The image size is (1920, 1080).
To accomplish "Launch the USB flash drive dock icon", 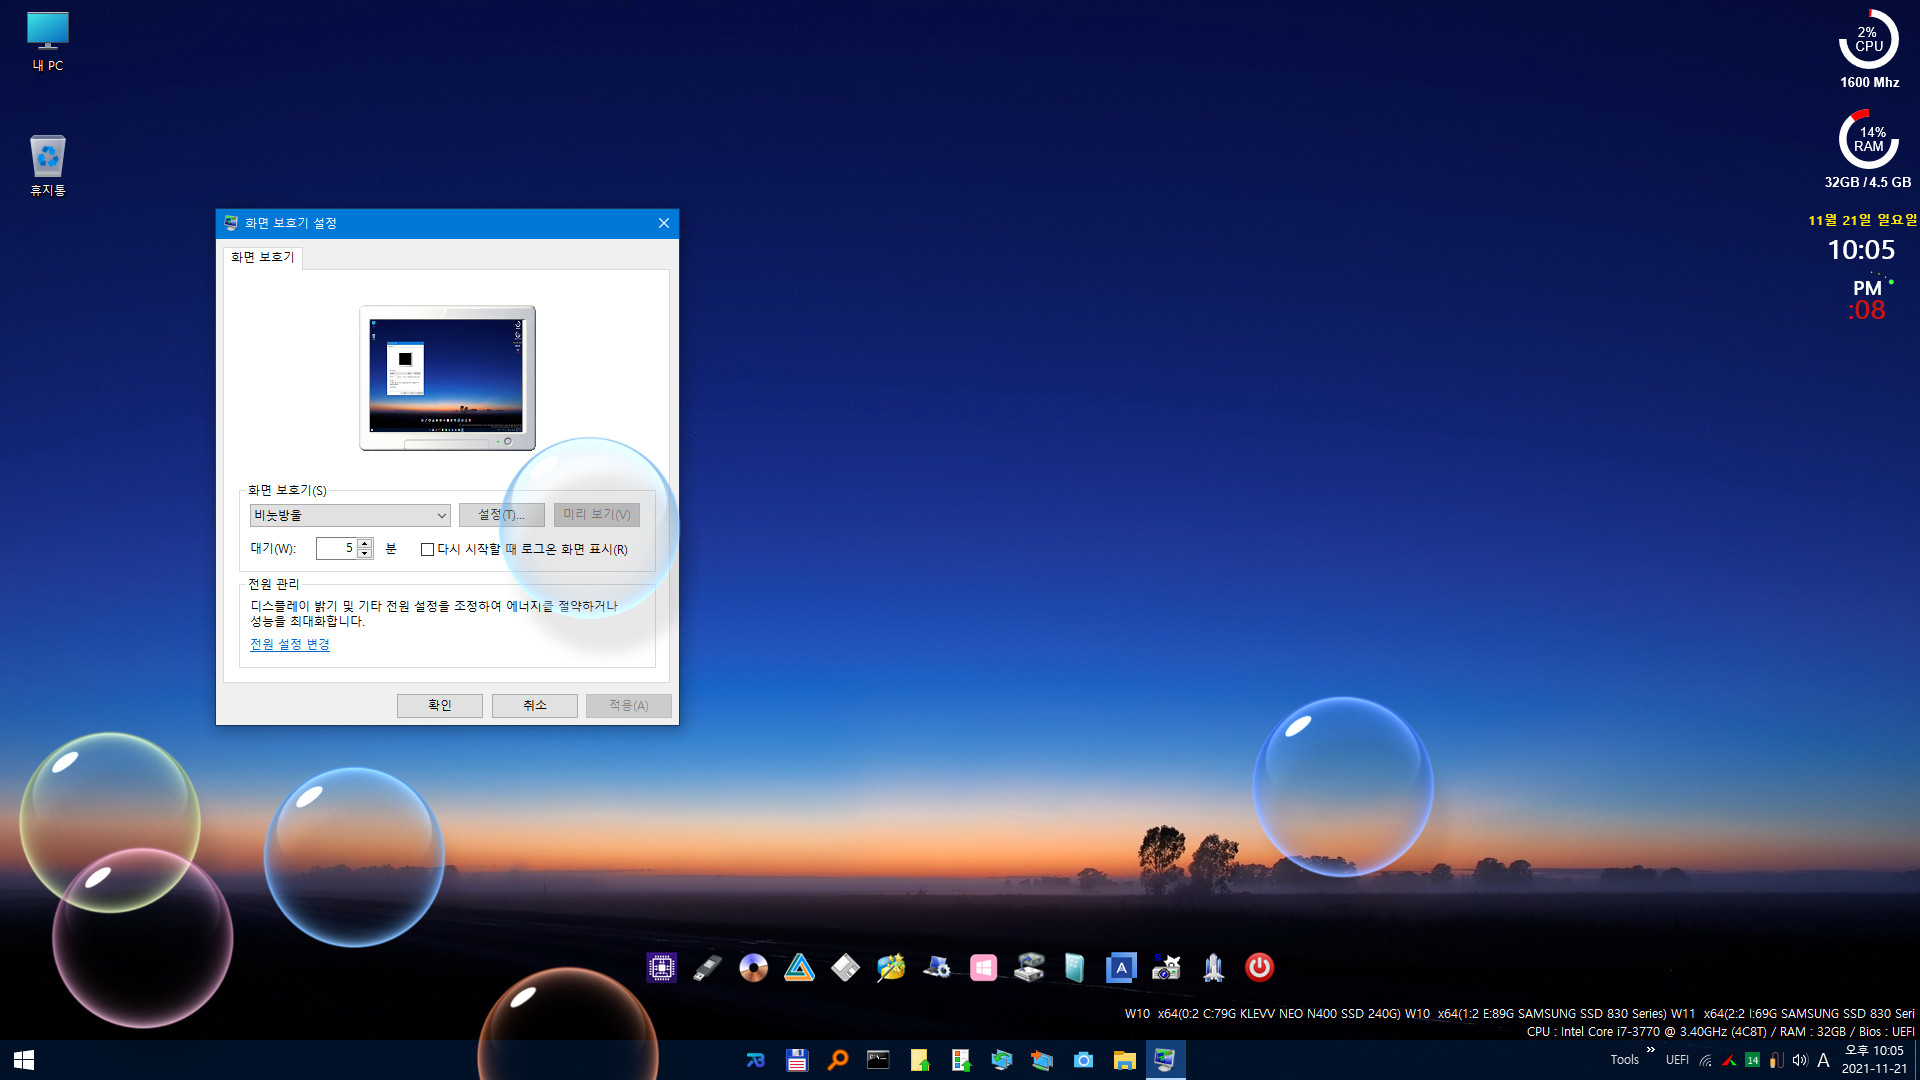I will 707,967.
